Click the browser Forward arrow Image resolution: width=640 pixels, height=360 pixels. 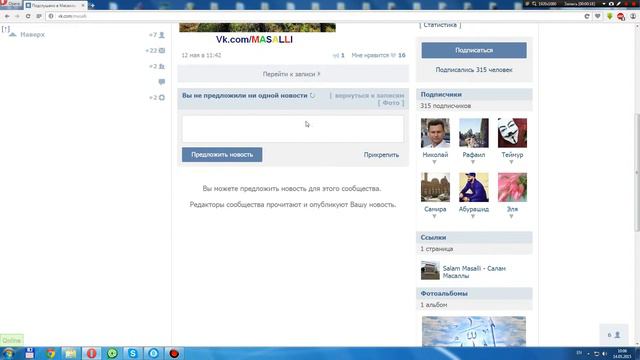click(x=17, y=16)
